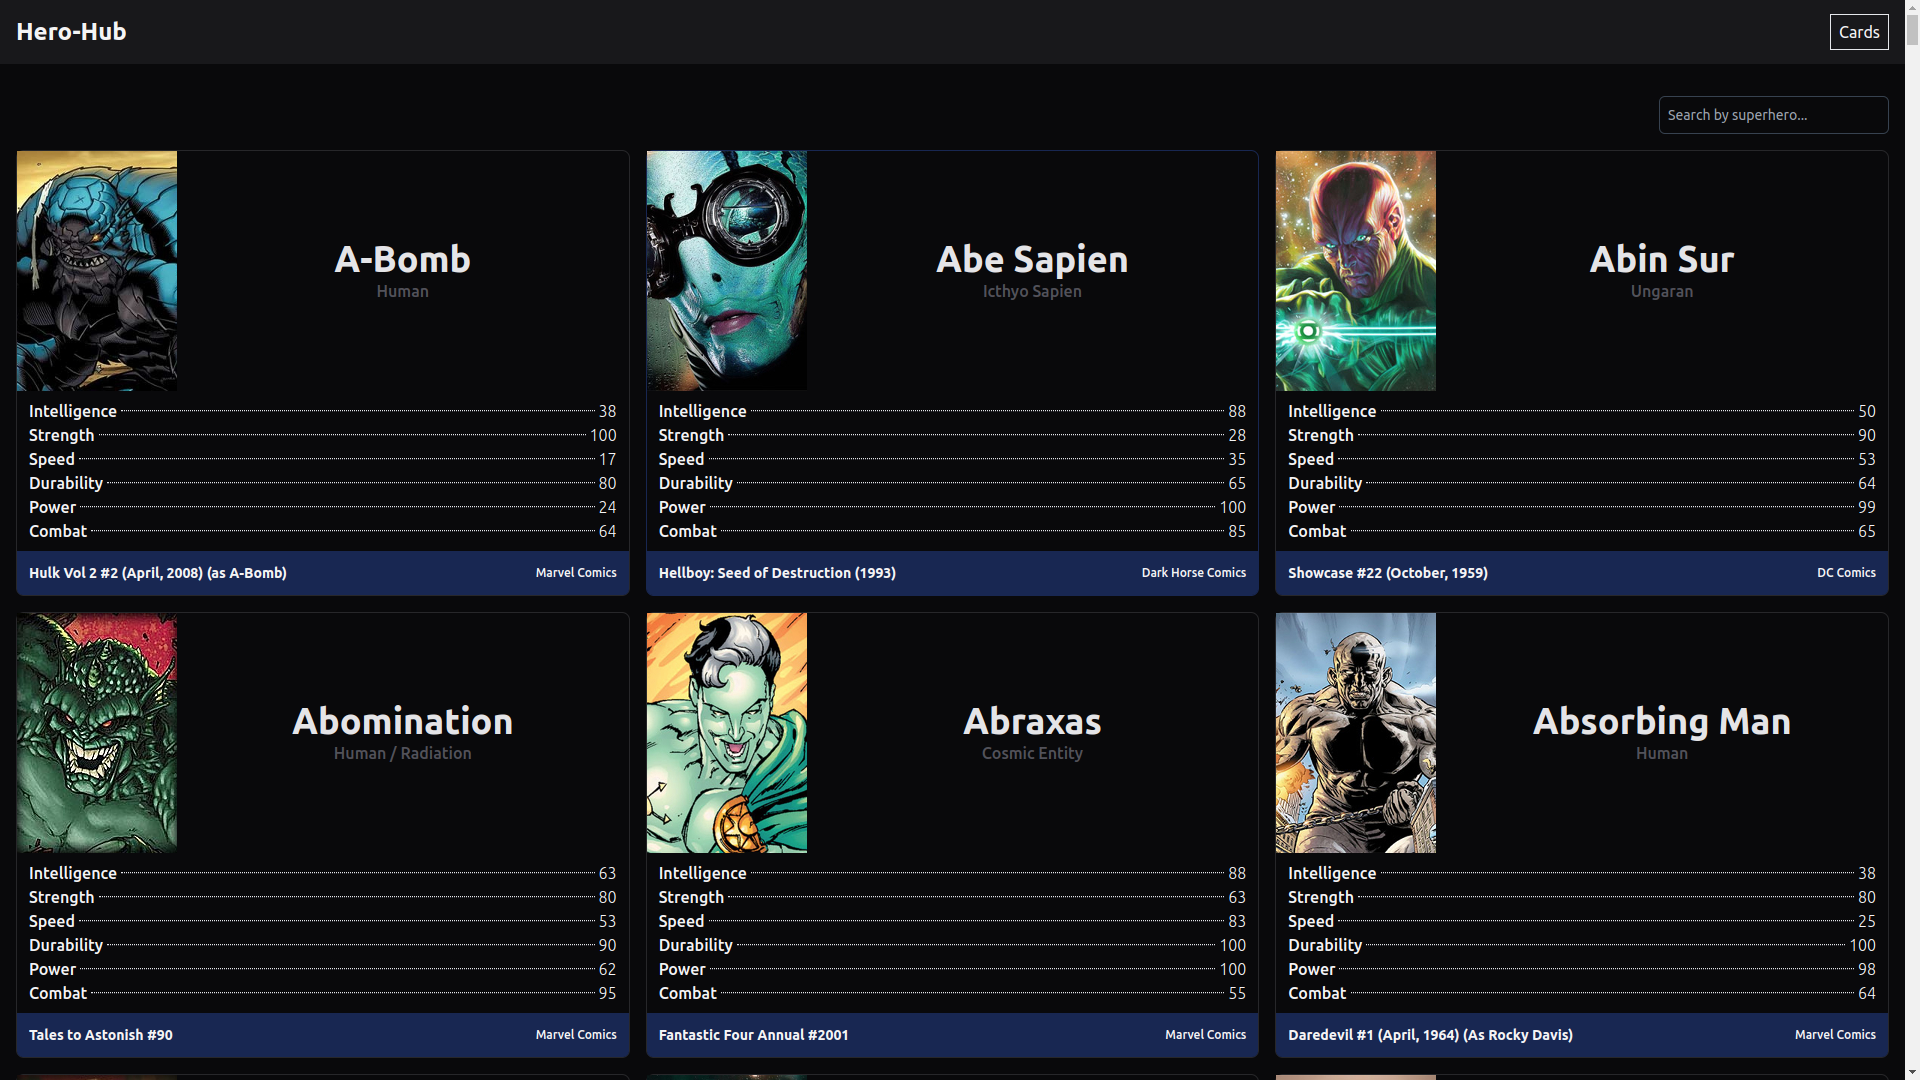Viewport: 1920px width, 1080px height.
Task: Click the Abin Sur name heading
Action: coord(1661,259)
